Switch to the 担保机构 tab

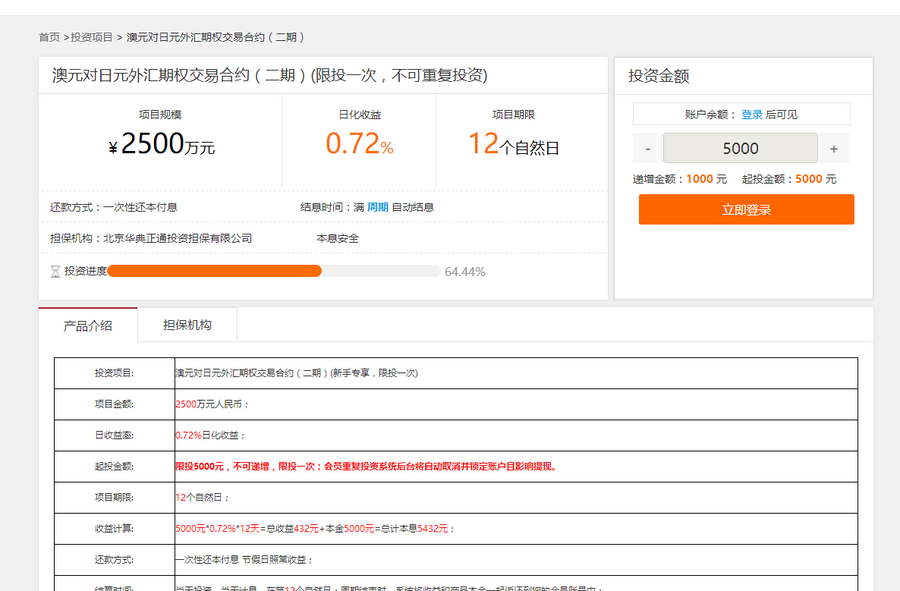click(186, 324)
